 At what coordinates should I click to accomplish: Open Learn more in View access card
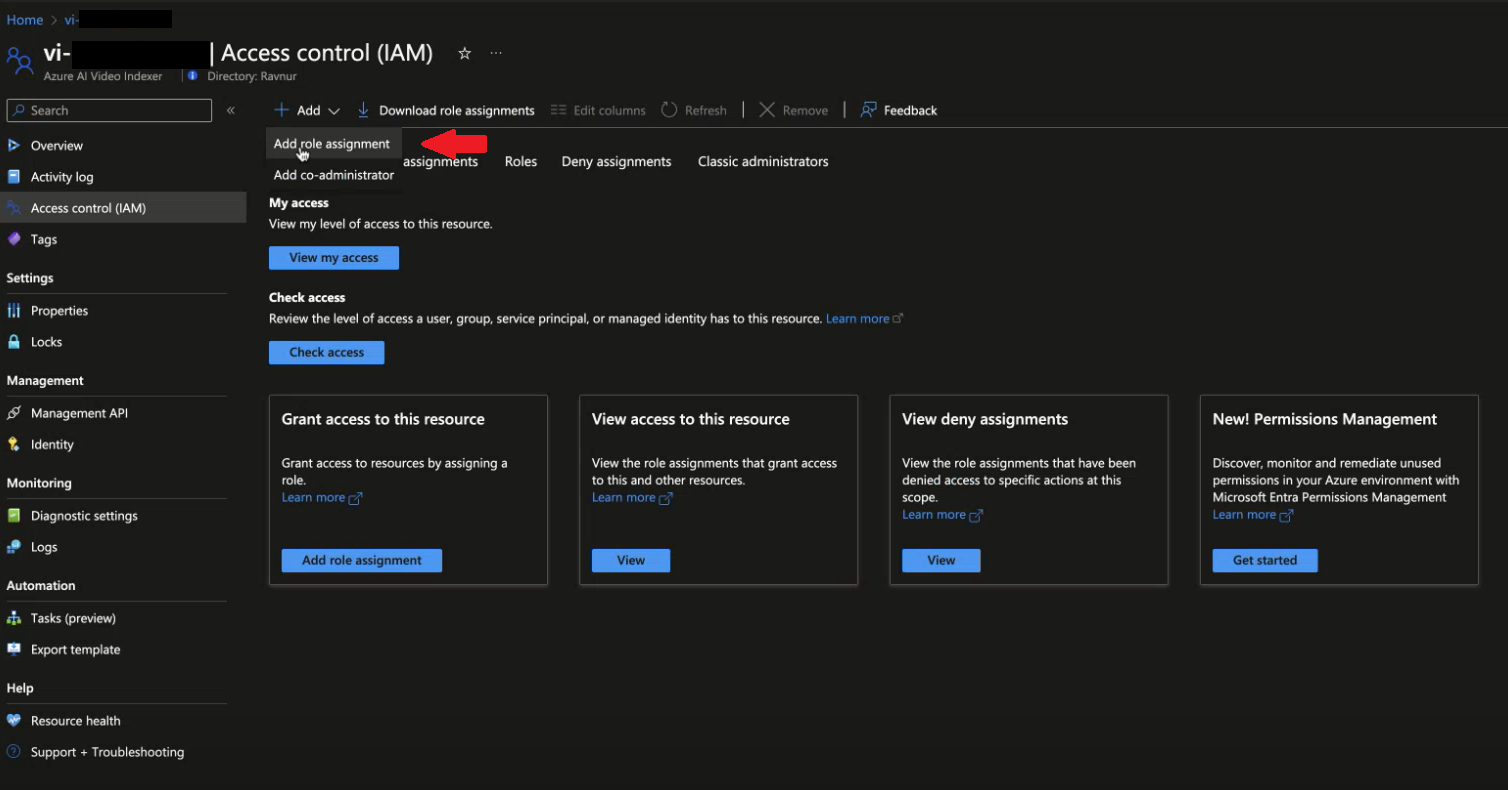[x=632, y=498]
